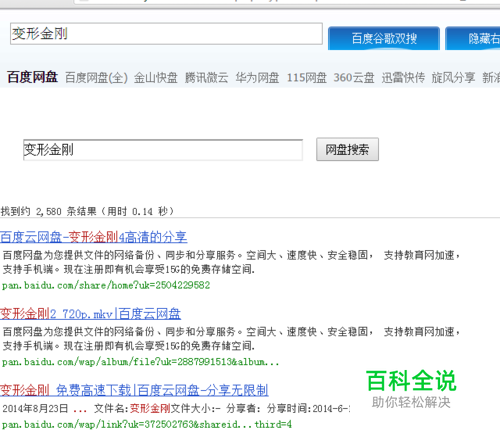
Task: Switch to 迅雷快传 tab
Action: [403, 78]
